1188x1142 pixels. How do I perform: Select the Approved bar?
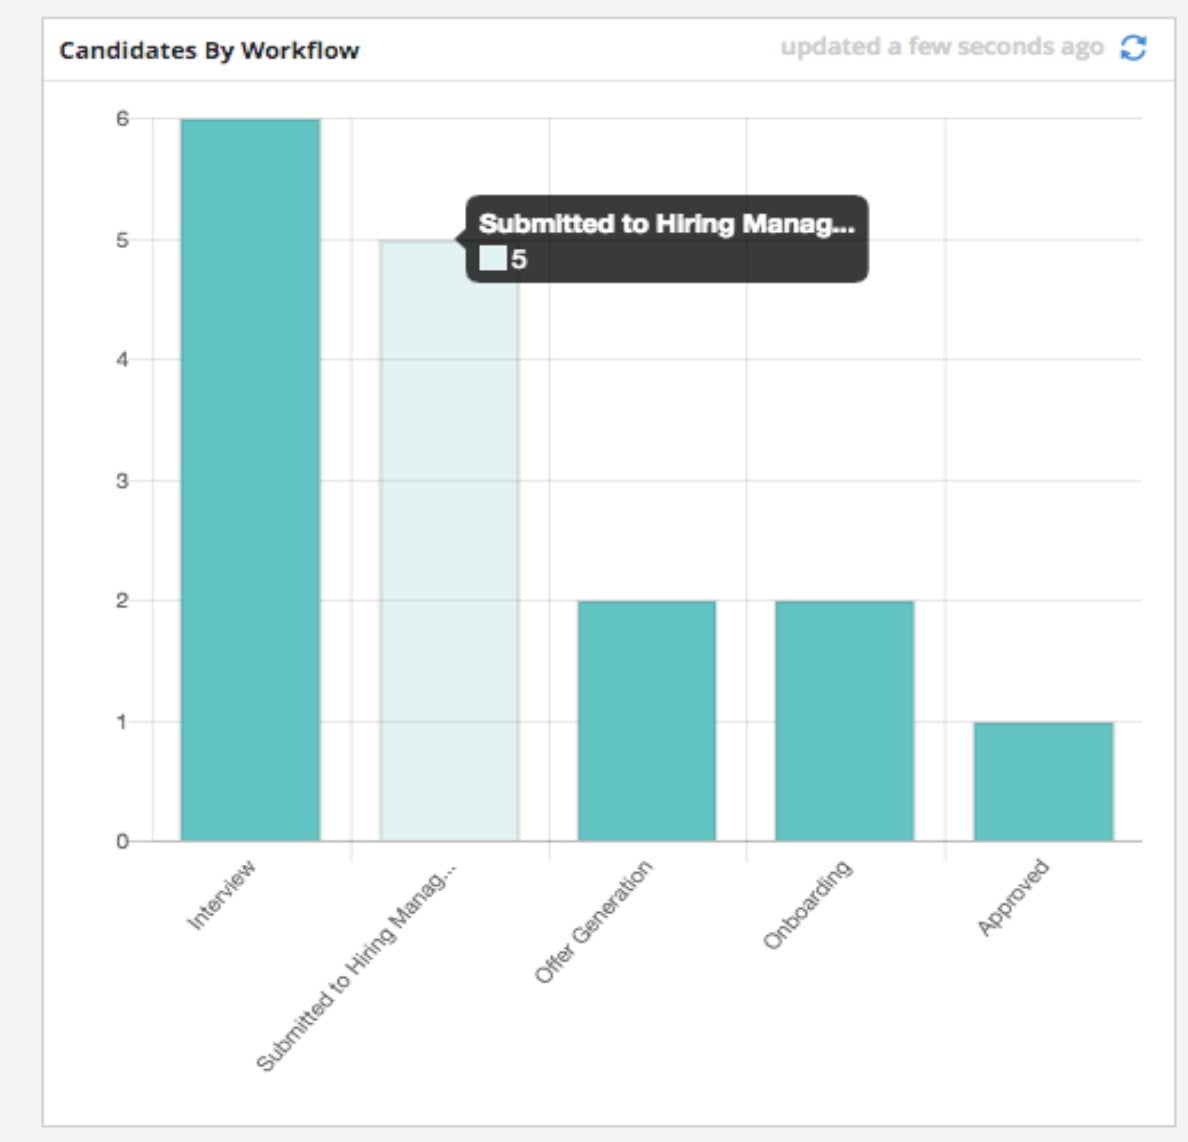[x=1043, y=781]
